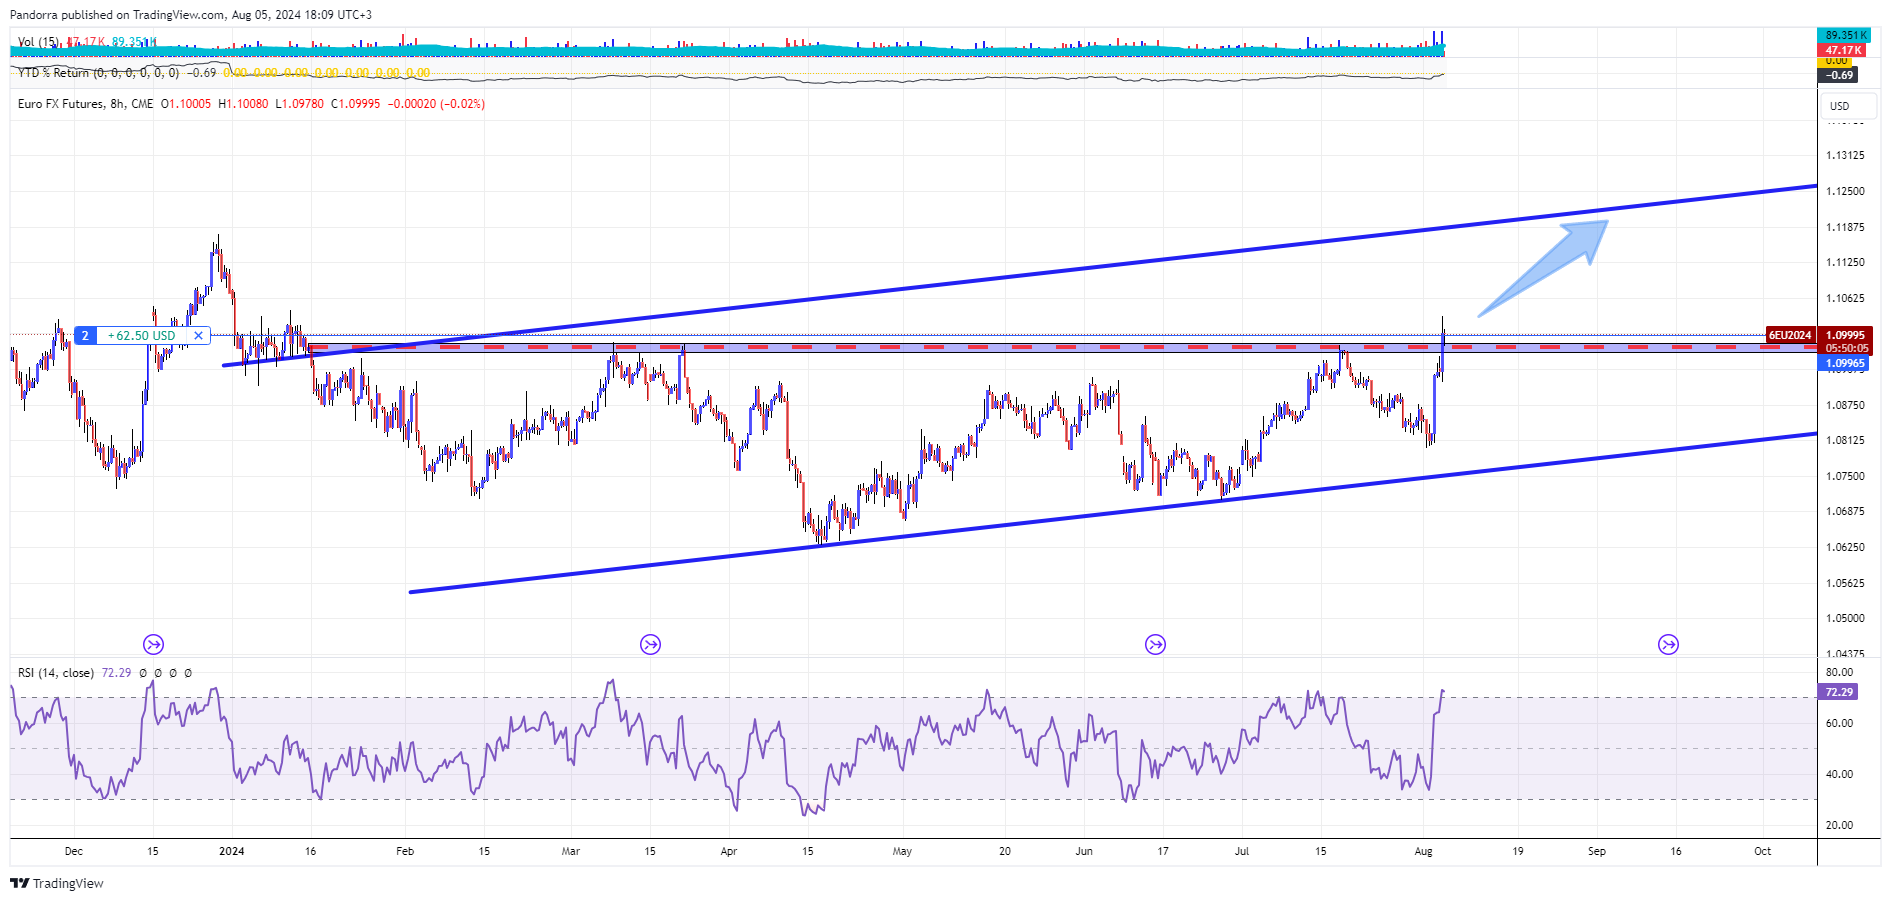Image resolution: width=1891 pixels, height=901 pixels.
Task: Click the Sep label on time axis
Action: [1597, 852]
